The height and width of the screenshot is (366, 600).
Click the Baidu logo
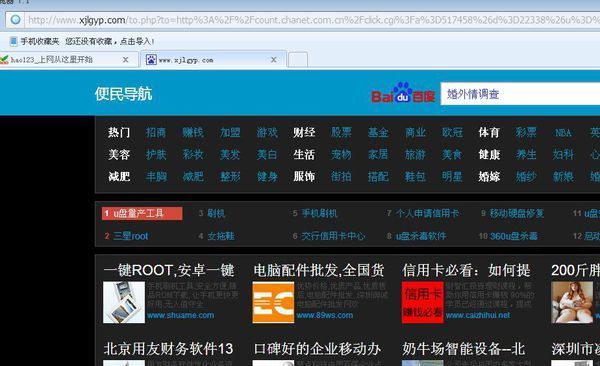[403, 93]
